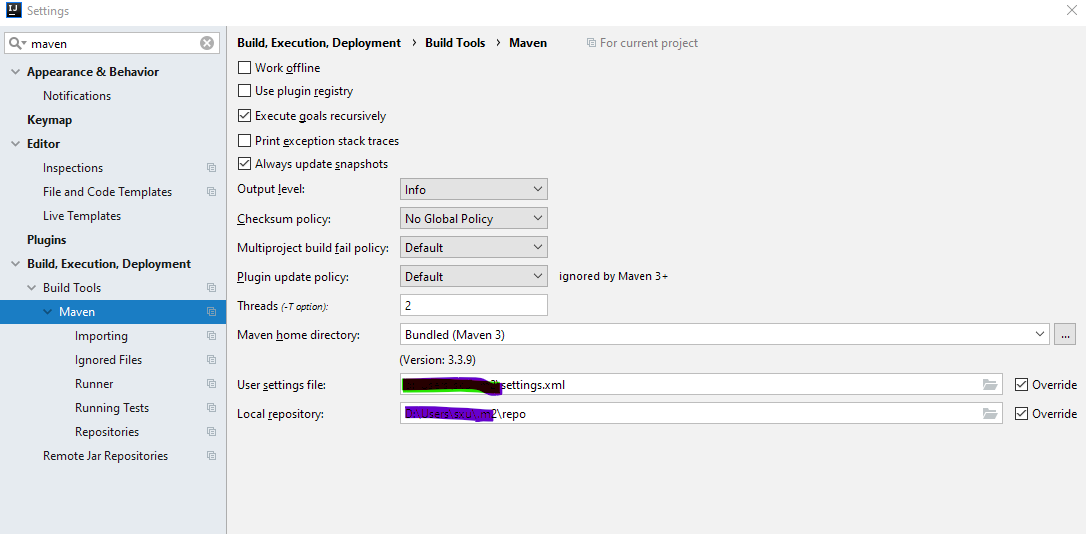Collapse the Maven tree node

[x=47, y=312]
